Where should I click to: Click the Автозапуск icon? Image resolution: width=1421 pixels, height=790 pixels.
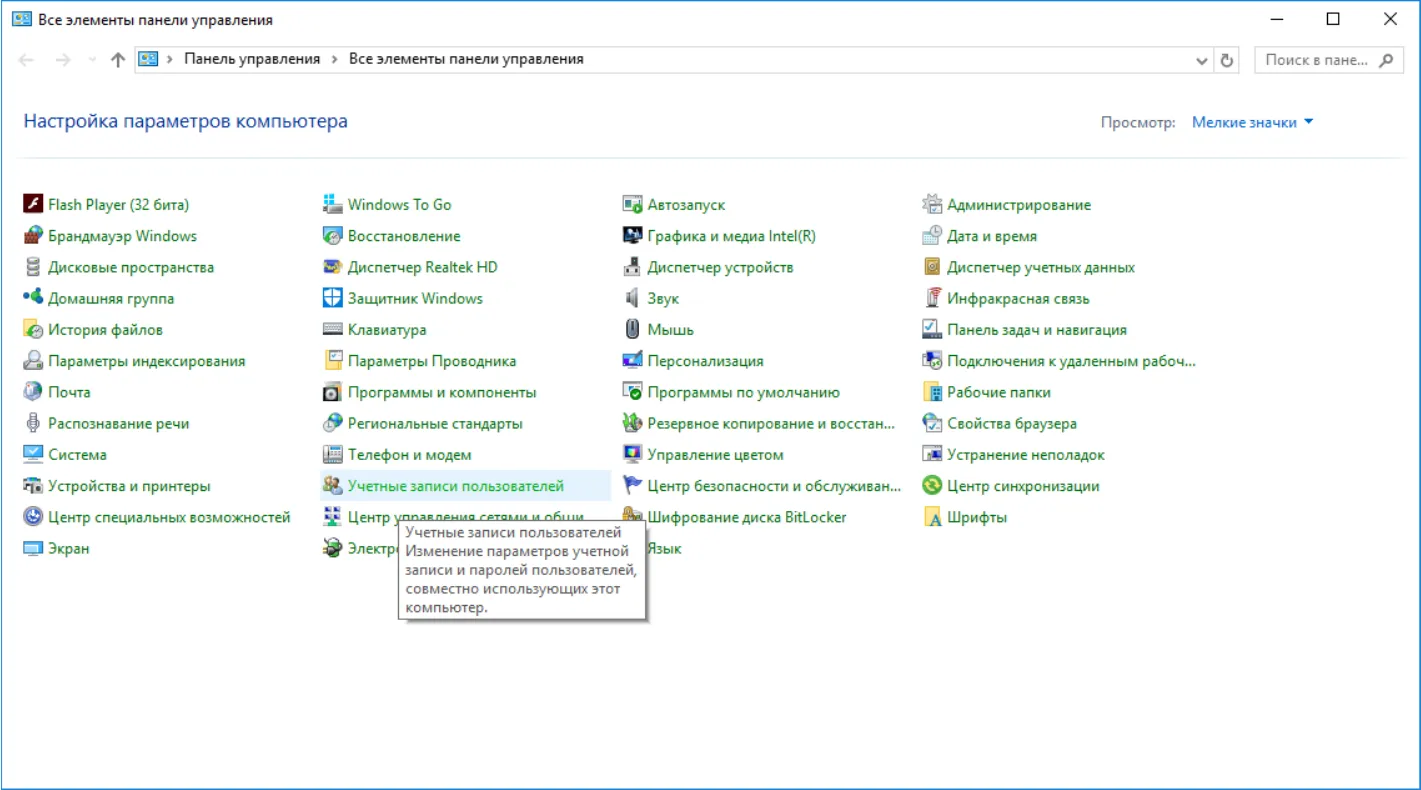coord(632,205)
